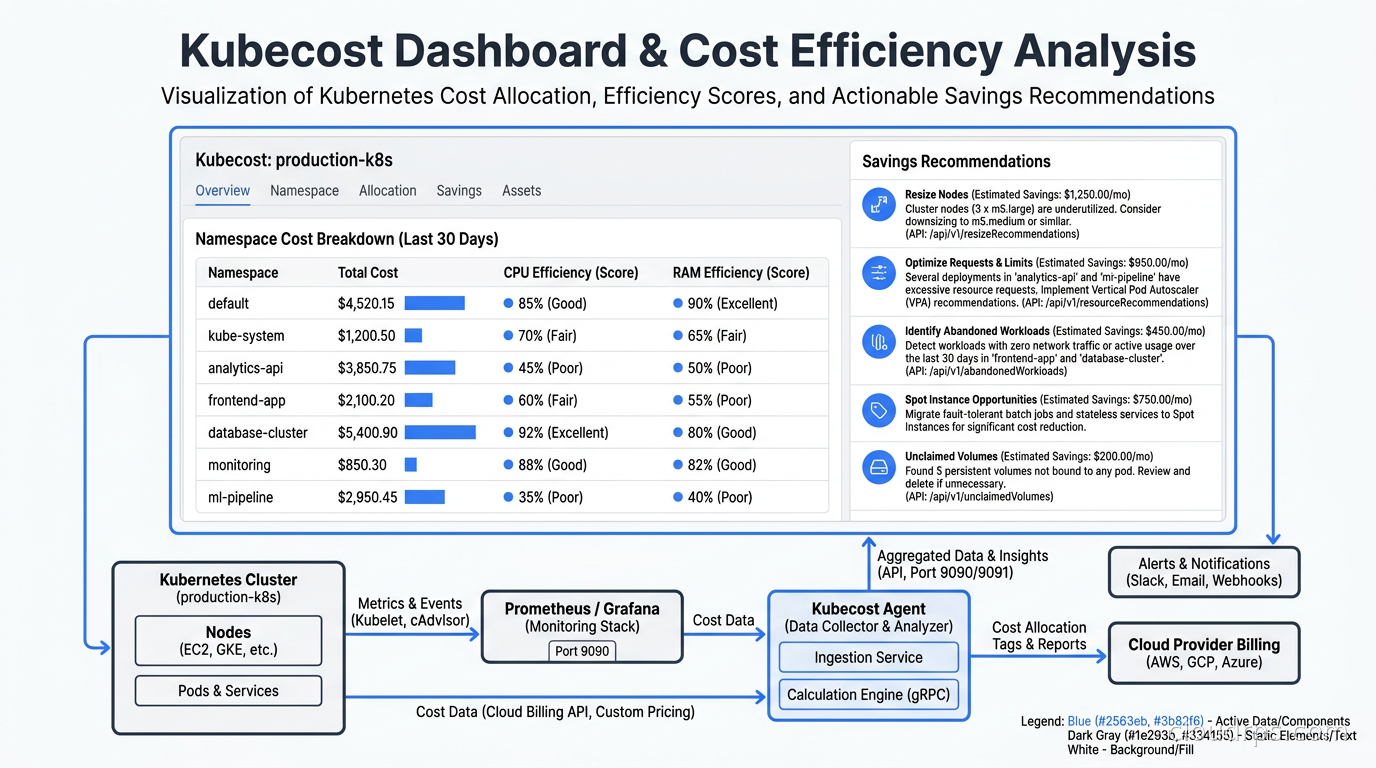Click the CPU Efficiency (Score) column header
Viewport: 1376px width, 768px height.
coord(571,272)
